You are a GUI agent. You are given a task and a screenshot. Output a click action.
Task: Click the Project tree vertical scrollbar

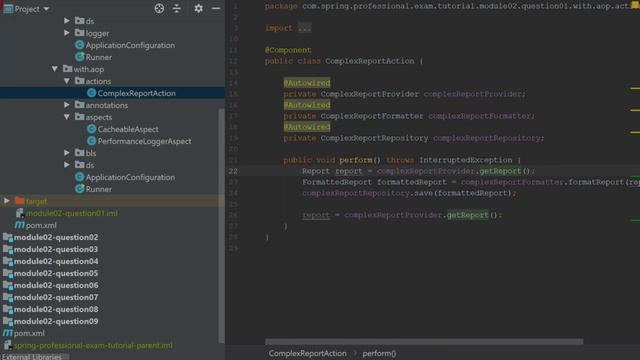tap(222, 226)
